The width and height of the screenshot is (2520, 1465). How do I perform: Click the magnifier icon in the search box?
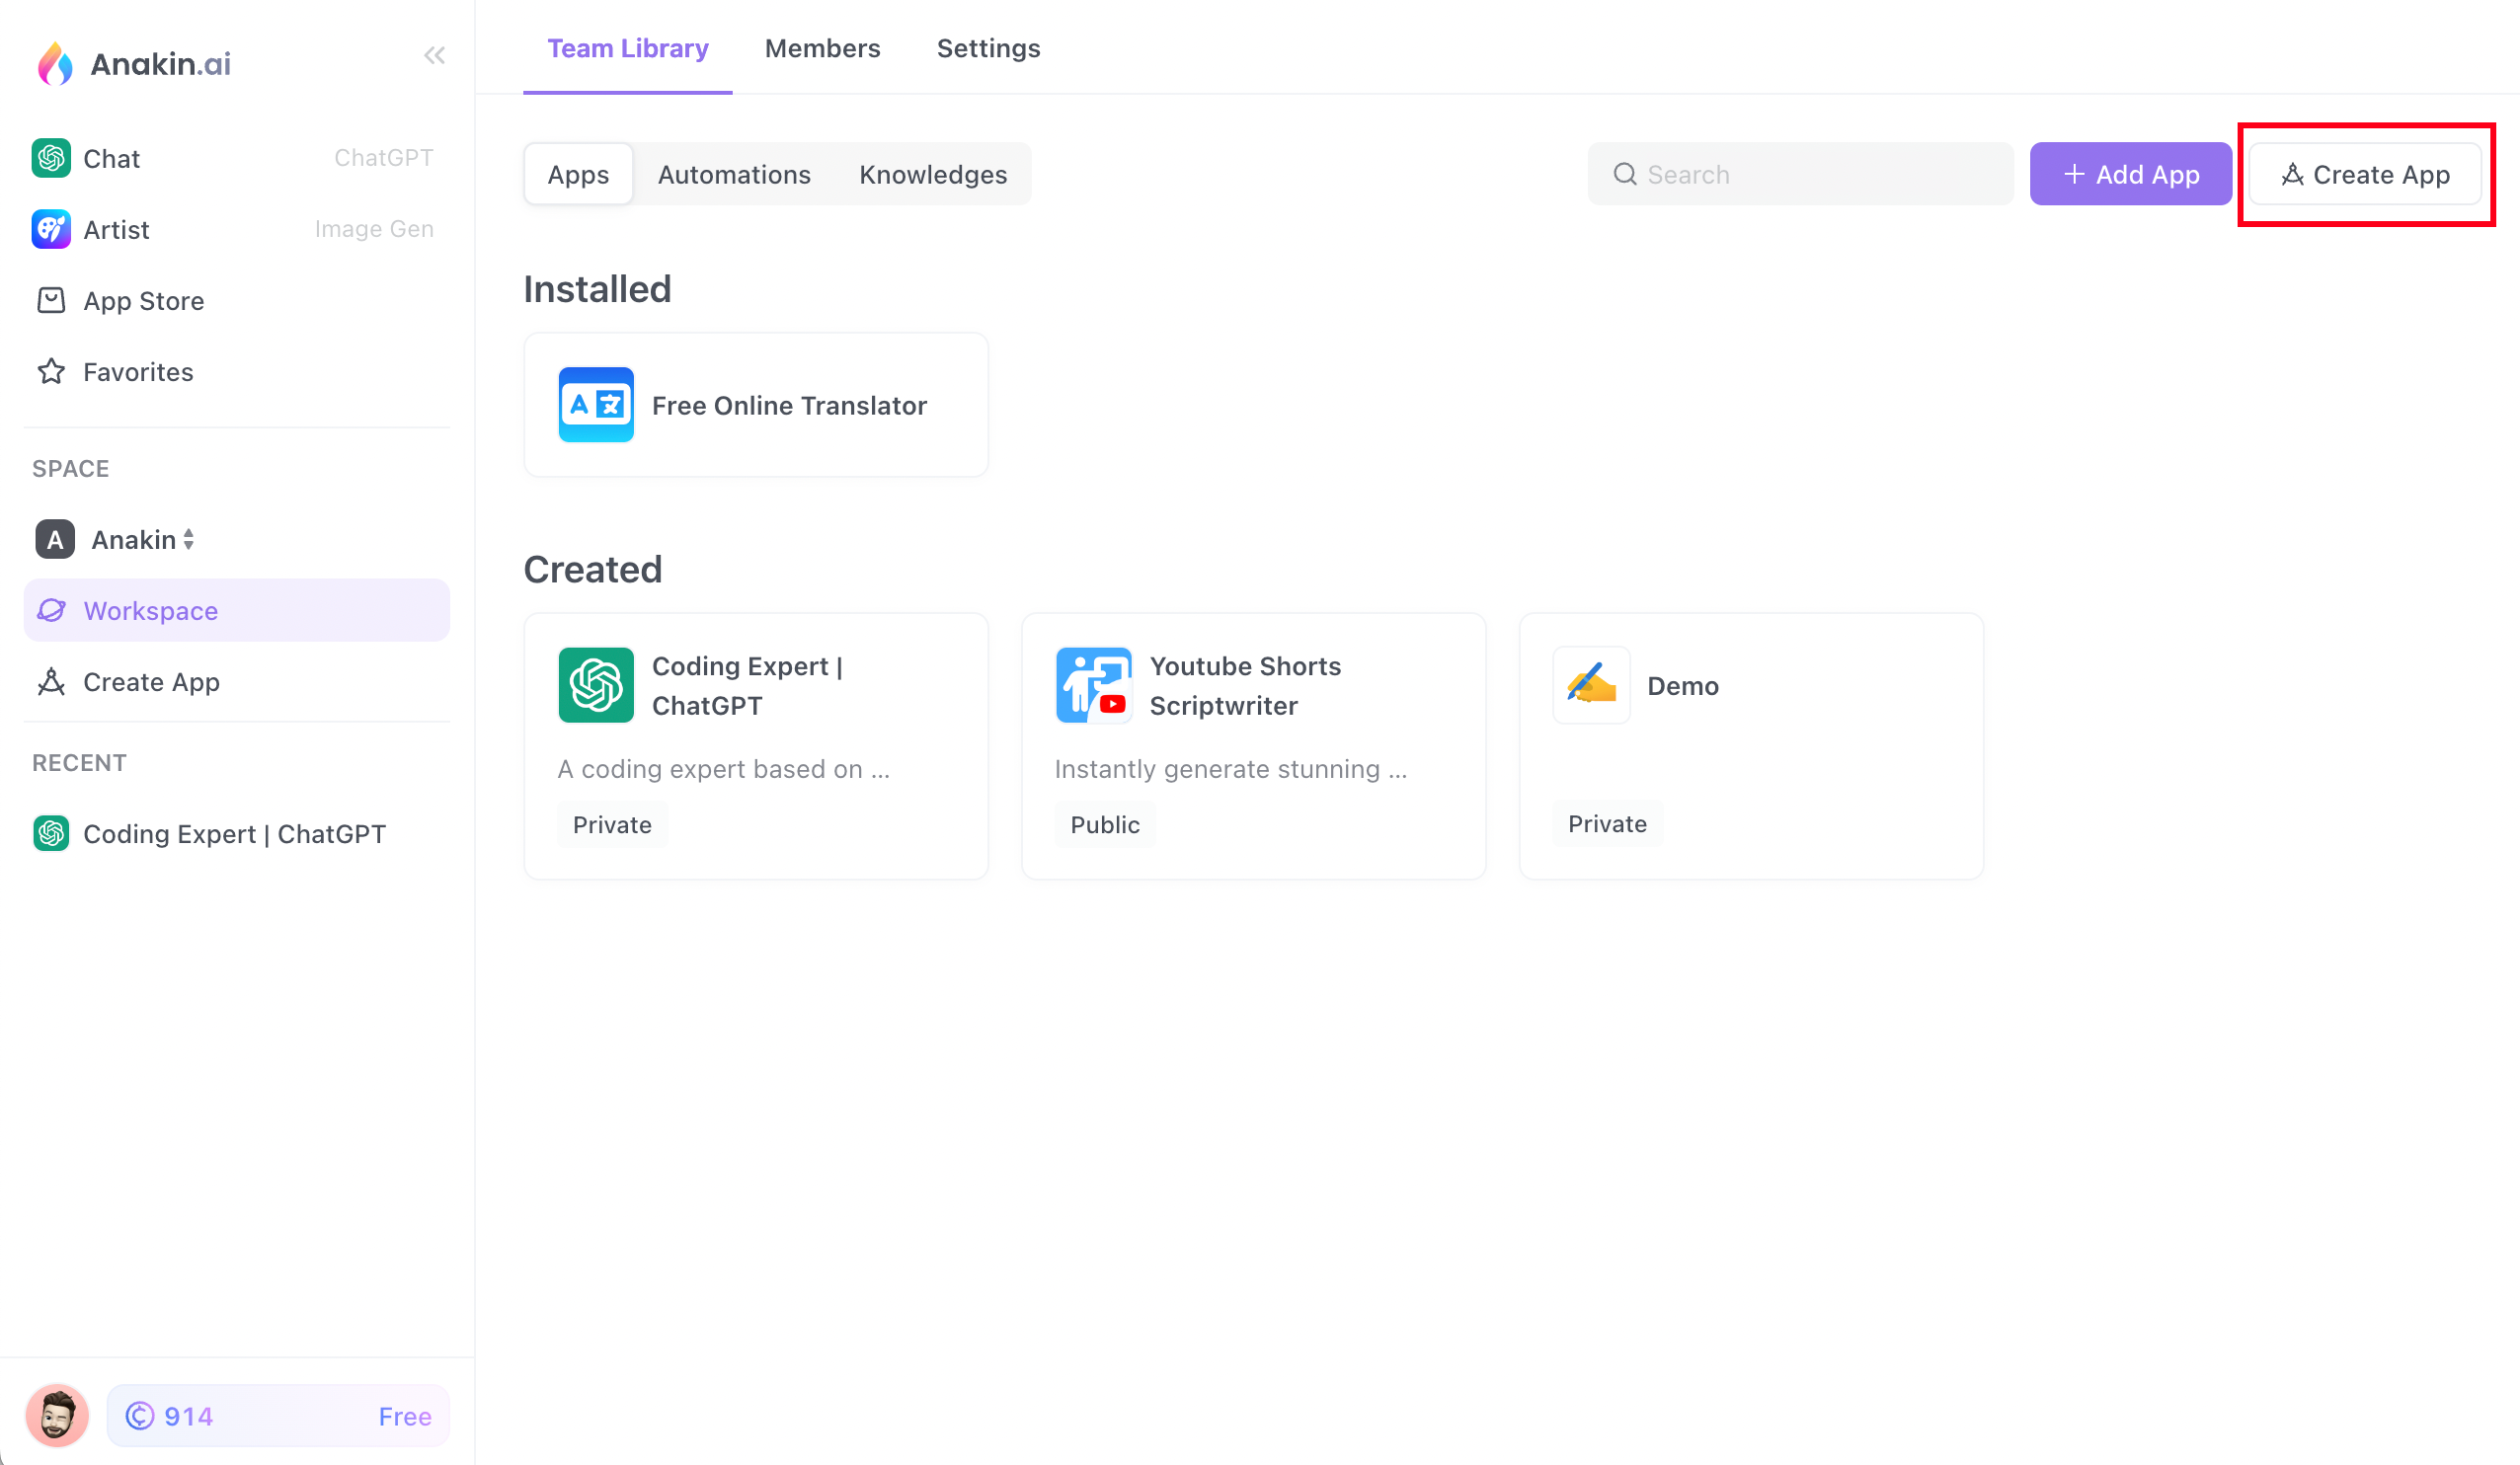pos(1625,174)
